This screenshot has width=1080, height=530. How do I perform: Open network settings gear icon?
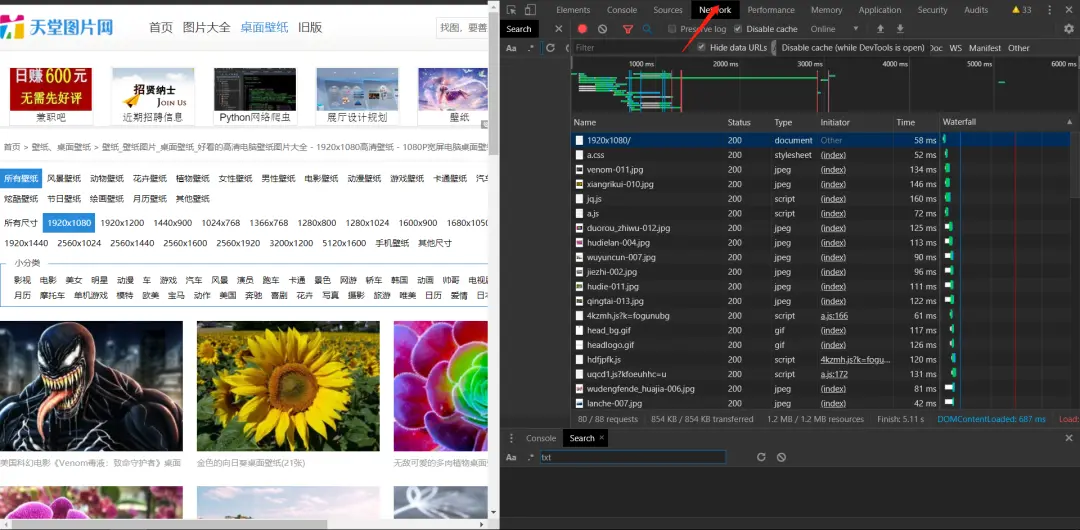tap(1069, 29)
